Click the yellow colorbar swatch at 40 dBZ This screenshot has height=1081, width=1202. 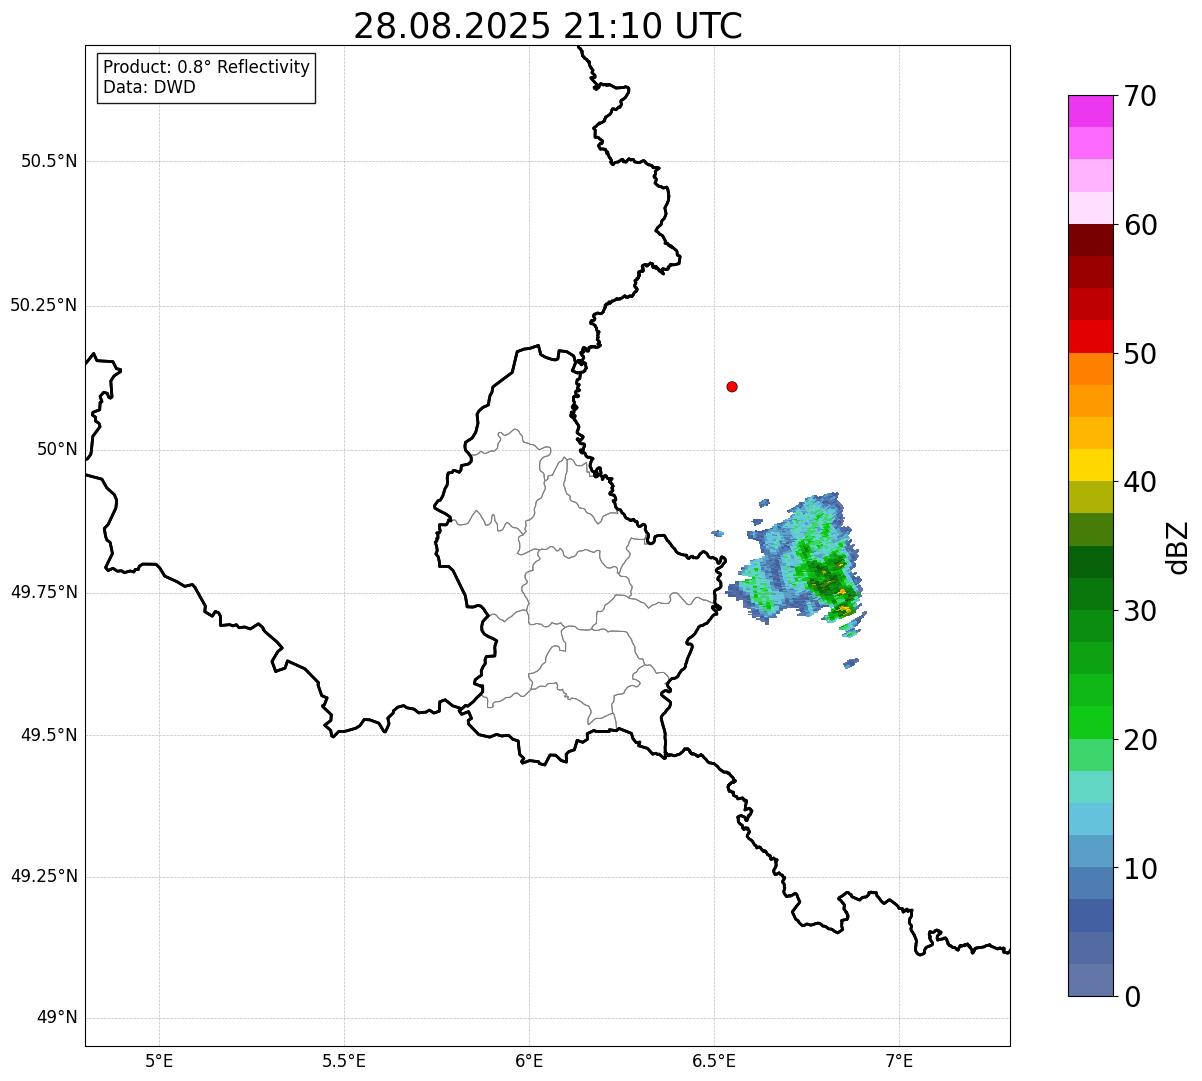1090,465
